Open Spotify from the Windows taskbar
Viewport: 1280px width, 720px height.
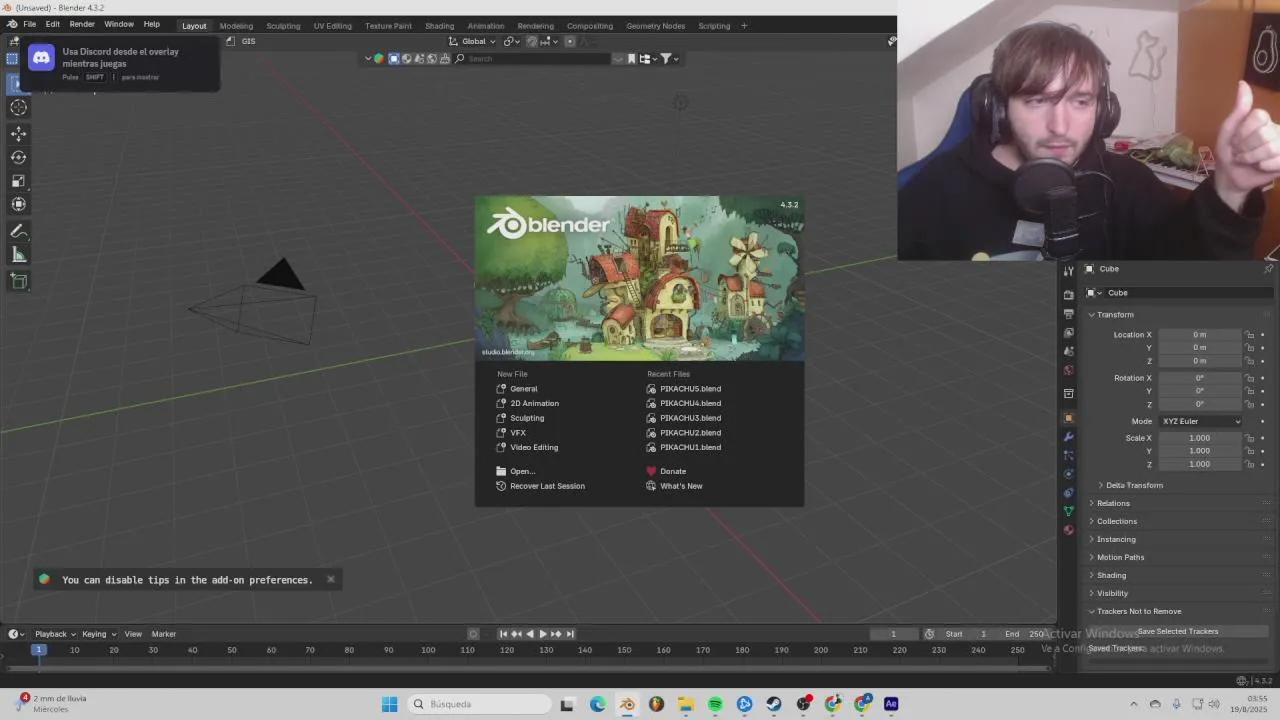point(715,704)
